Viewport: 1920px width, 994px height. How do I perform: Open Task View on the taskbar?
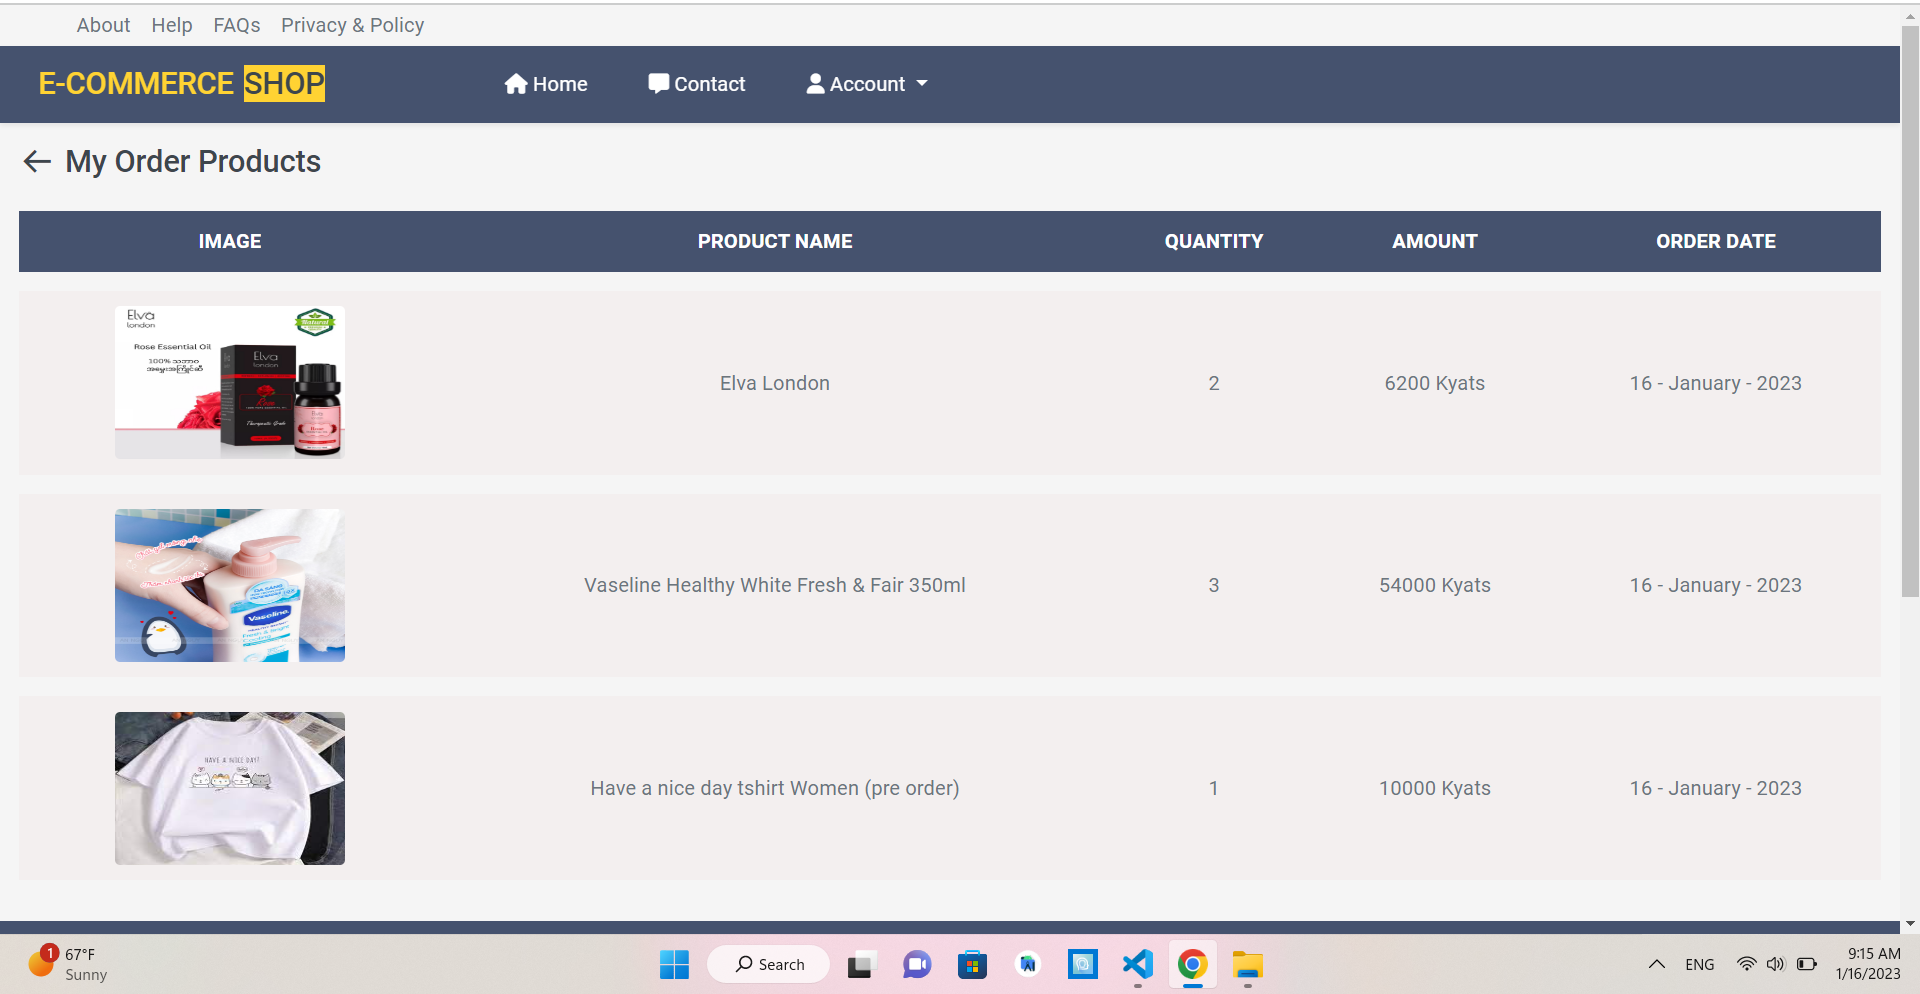click(x=861, y=965)
